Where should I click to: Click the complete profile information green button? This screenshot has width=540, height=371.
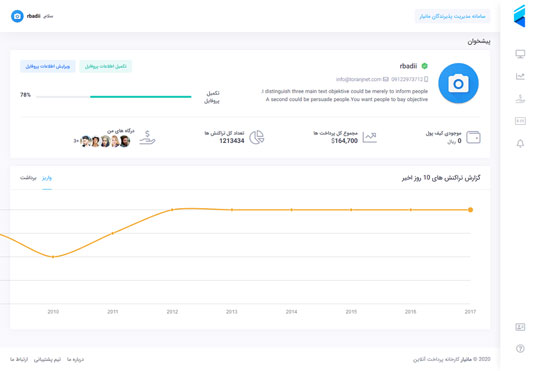pos(105,66)
